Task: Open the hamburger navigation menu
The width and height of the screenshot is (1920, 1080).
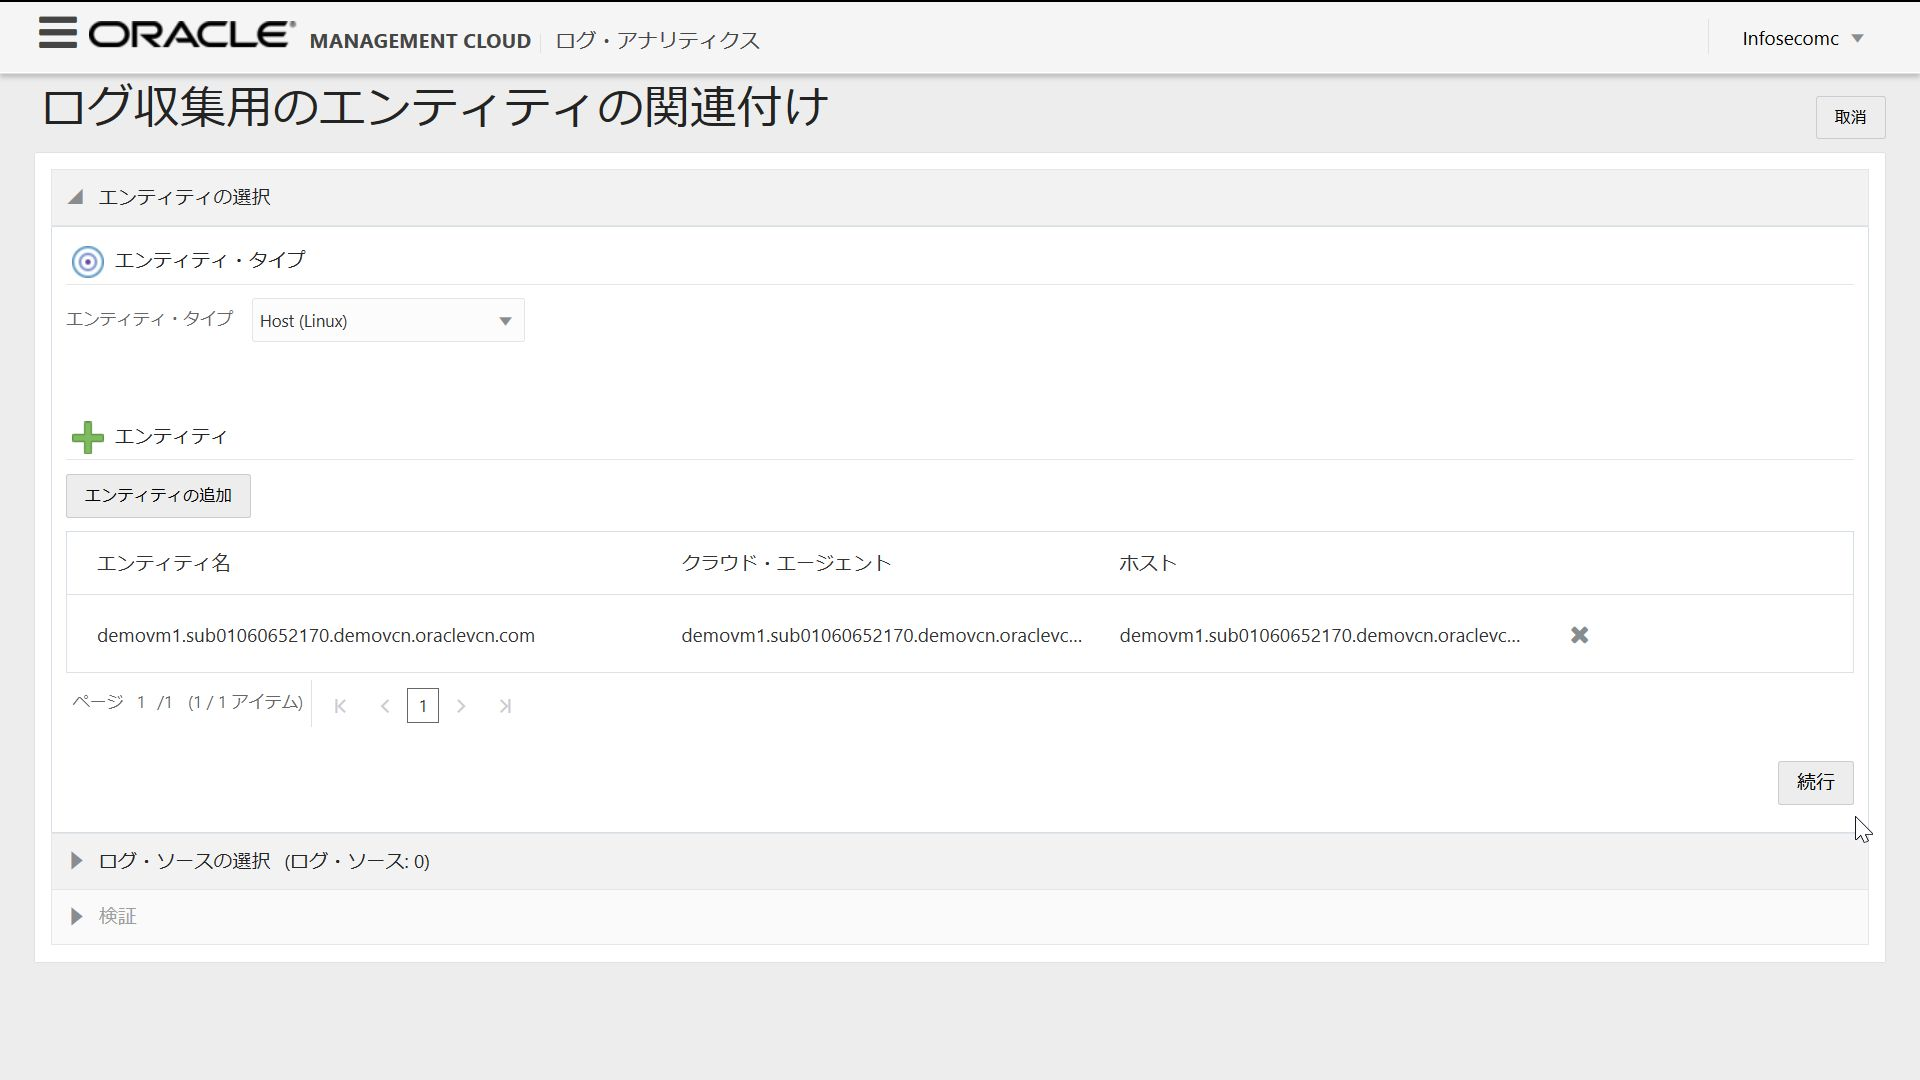Action: [x=58, y=33]
